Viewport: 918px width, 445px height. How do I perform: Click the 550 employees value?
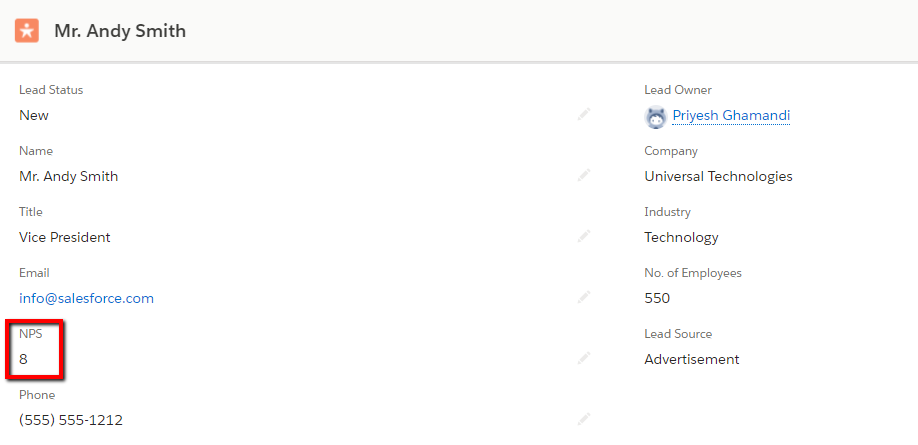(x=657, y=298)
